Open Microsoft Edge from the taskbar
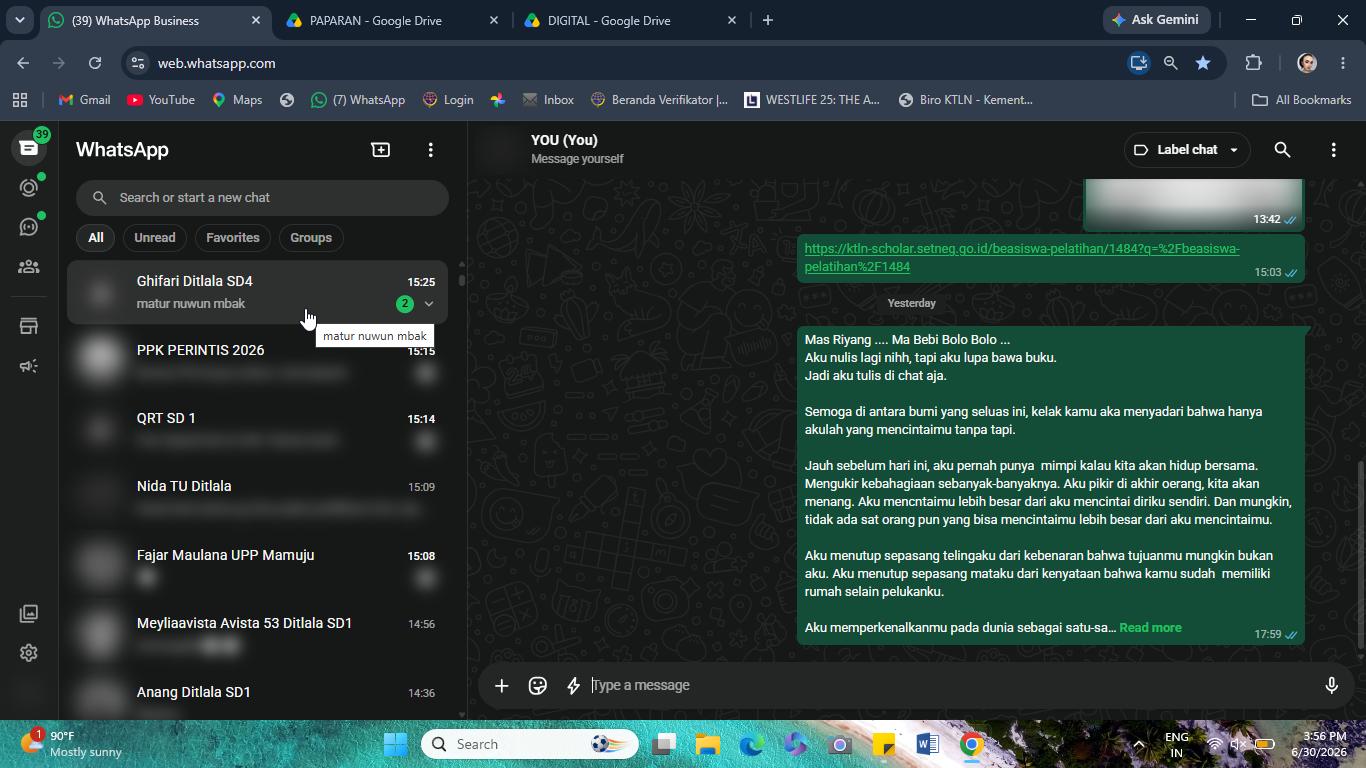This screenshot has width=1366, height=768. tap(751, 744)
